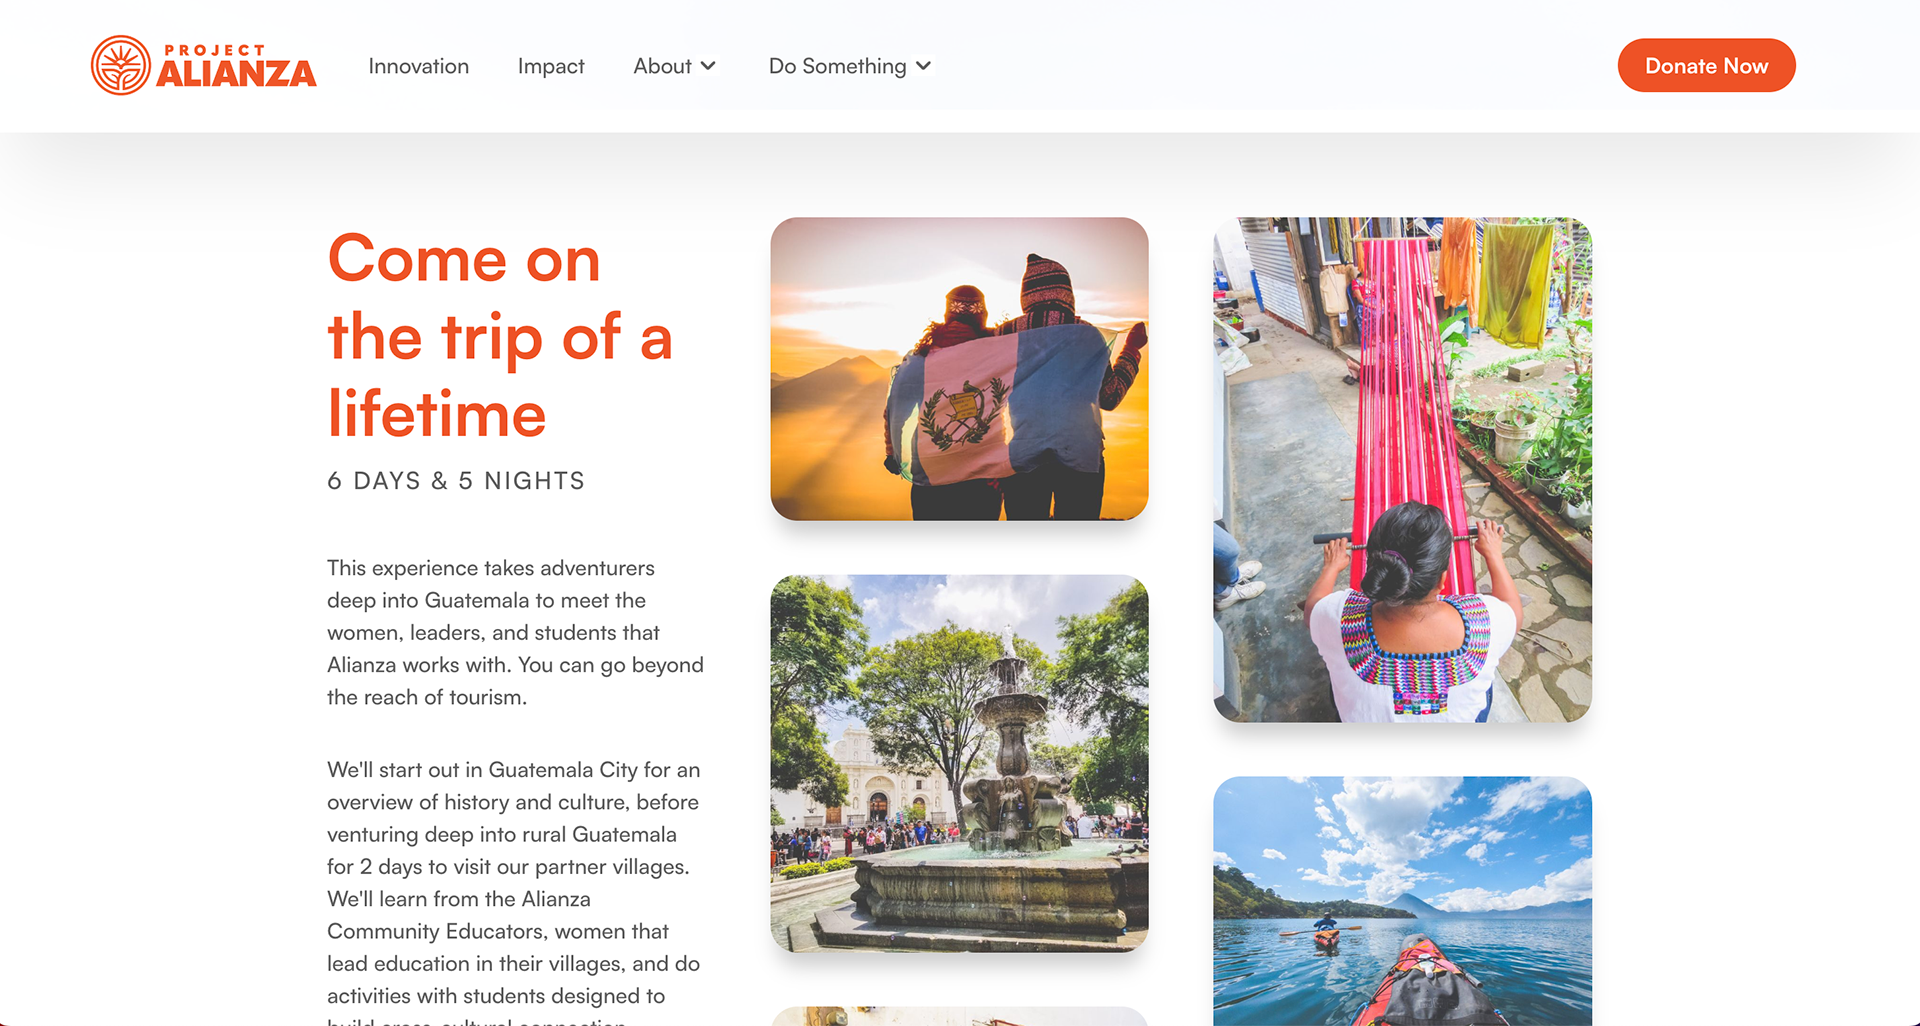Click the paragraph beginning 'This experience takes adventurers'
The image size is (1920, 1026).
pyautogui.click(x=516, y=633)
